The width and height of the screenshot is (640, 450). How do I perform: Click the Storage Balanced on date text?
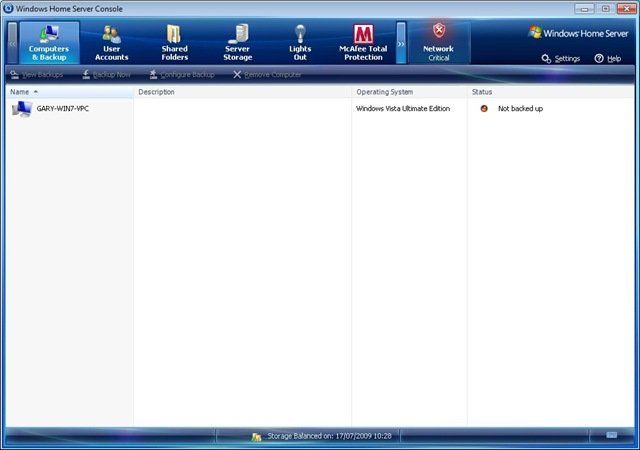(329, 436)
